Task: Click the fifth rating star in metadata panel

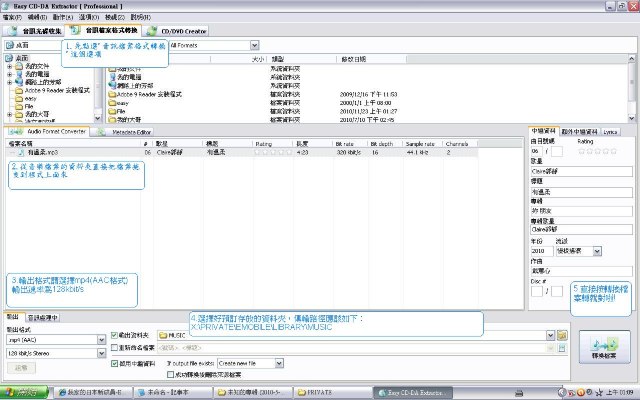Action: [x=613, y=151]
